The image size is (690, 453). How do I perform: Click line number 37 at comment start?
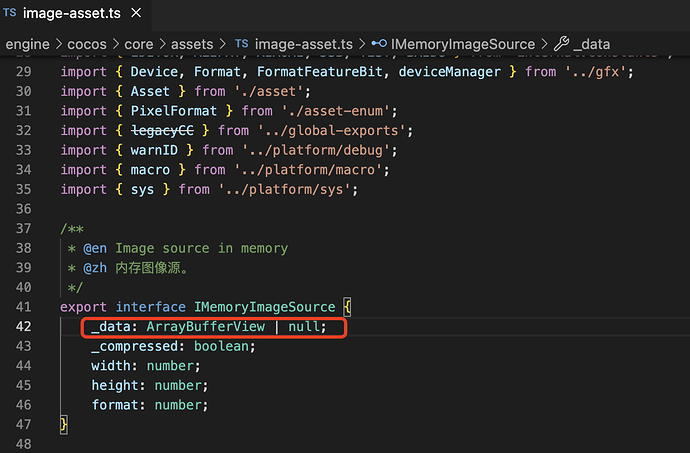(x=25, y=228)
